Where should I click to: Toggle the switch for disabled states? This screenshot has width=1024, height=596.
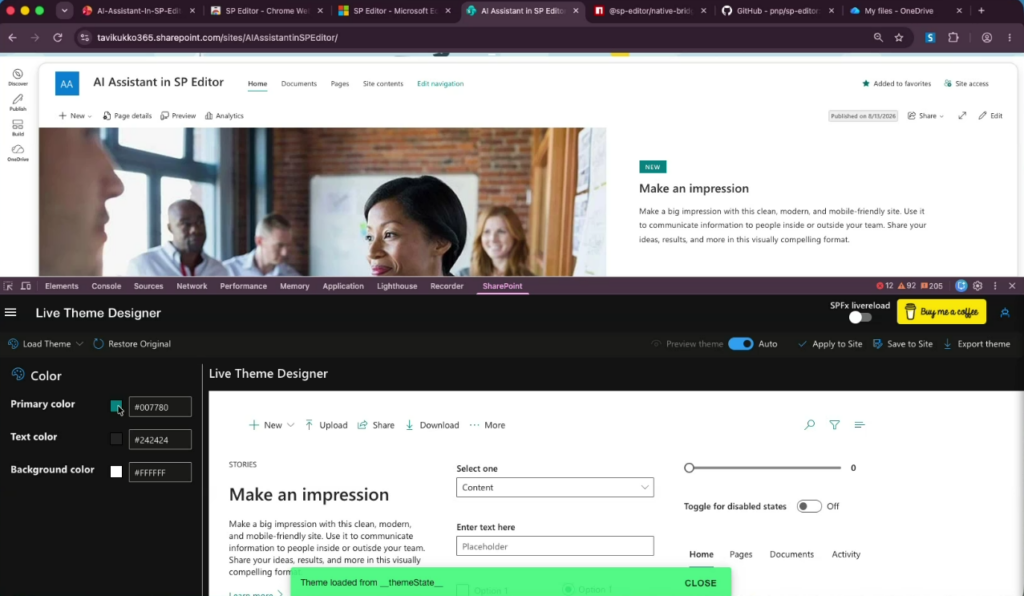point(808,507)
